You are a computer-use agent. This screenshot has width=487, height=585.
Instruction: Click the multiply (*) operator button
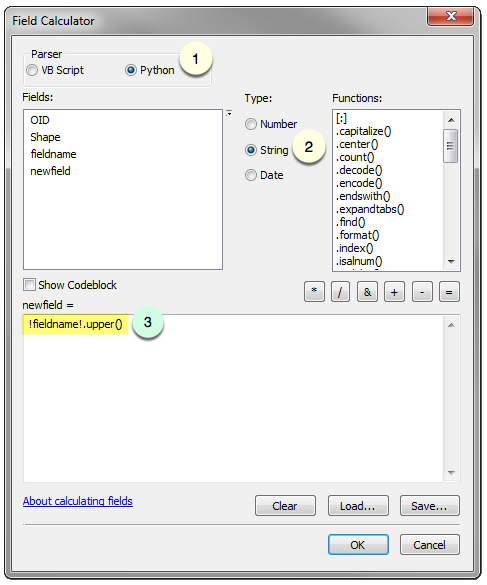pos(314,291)
